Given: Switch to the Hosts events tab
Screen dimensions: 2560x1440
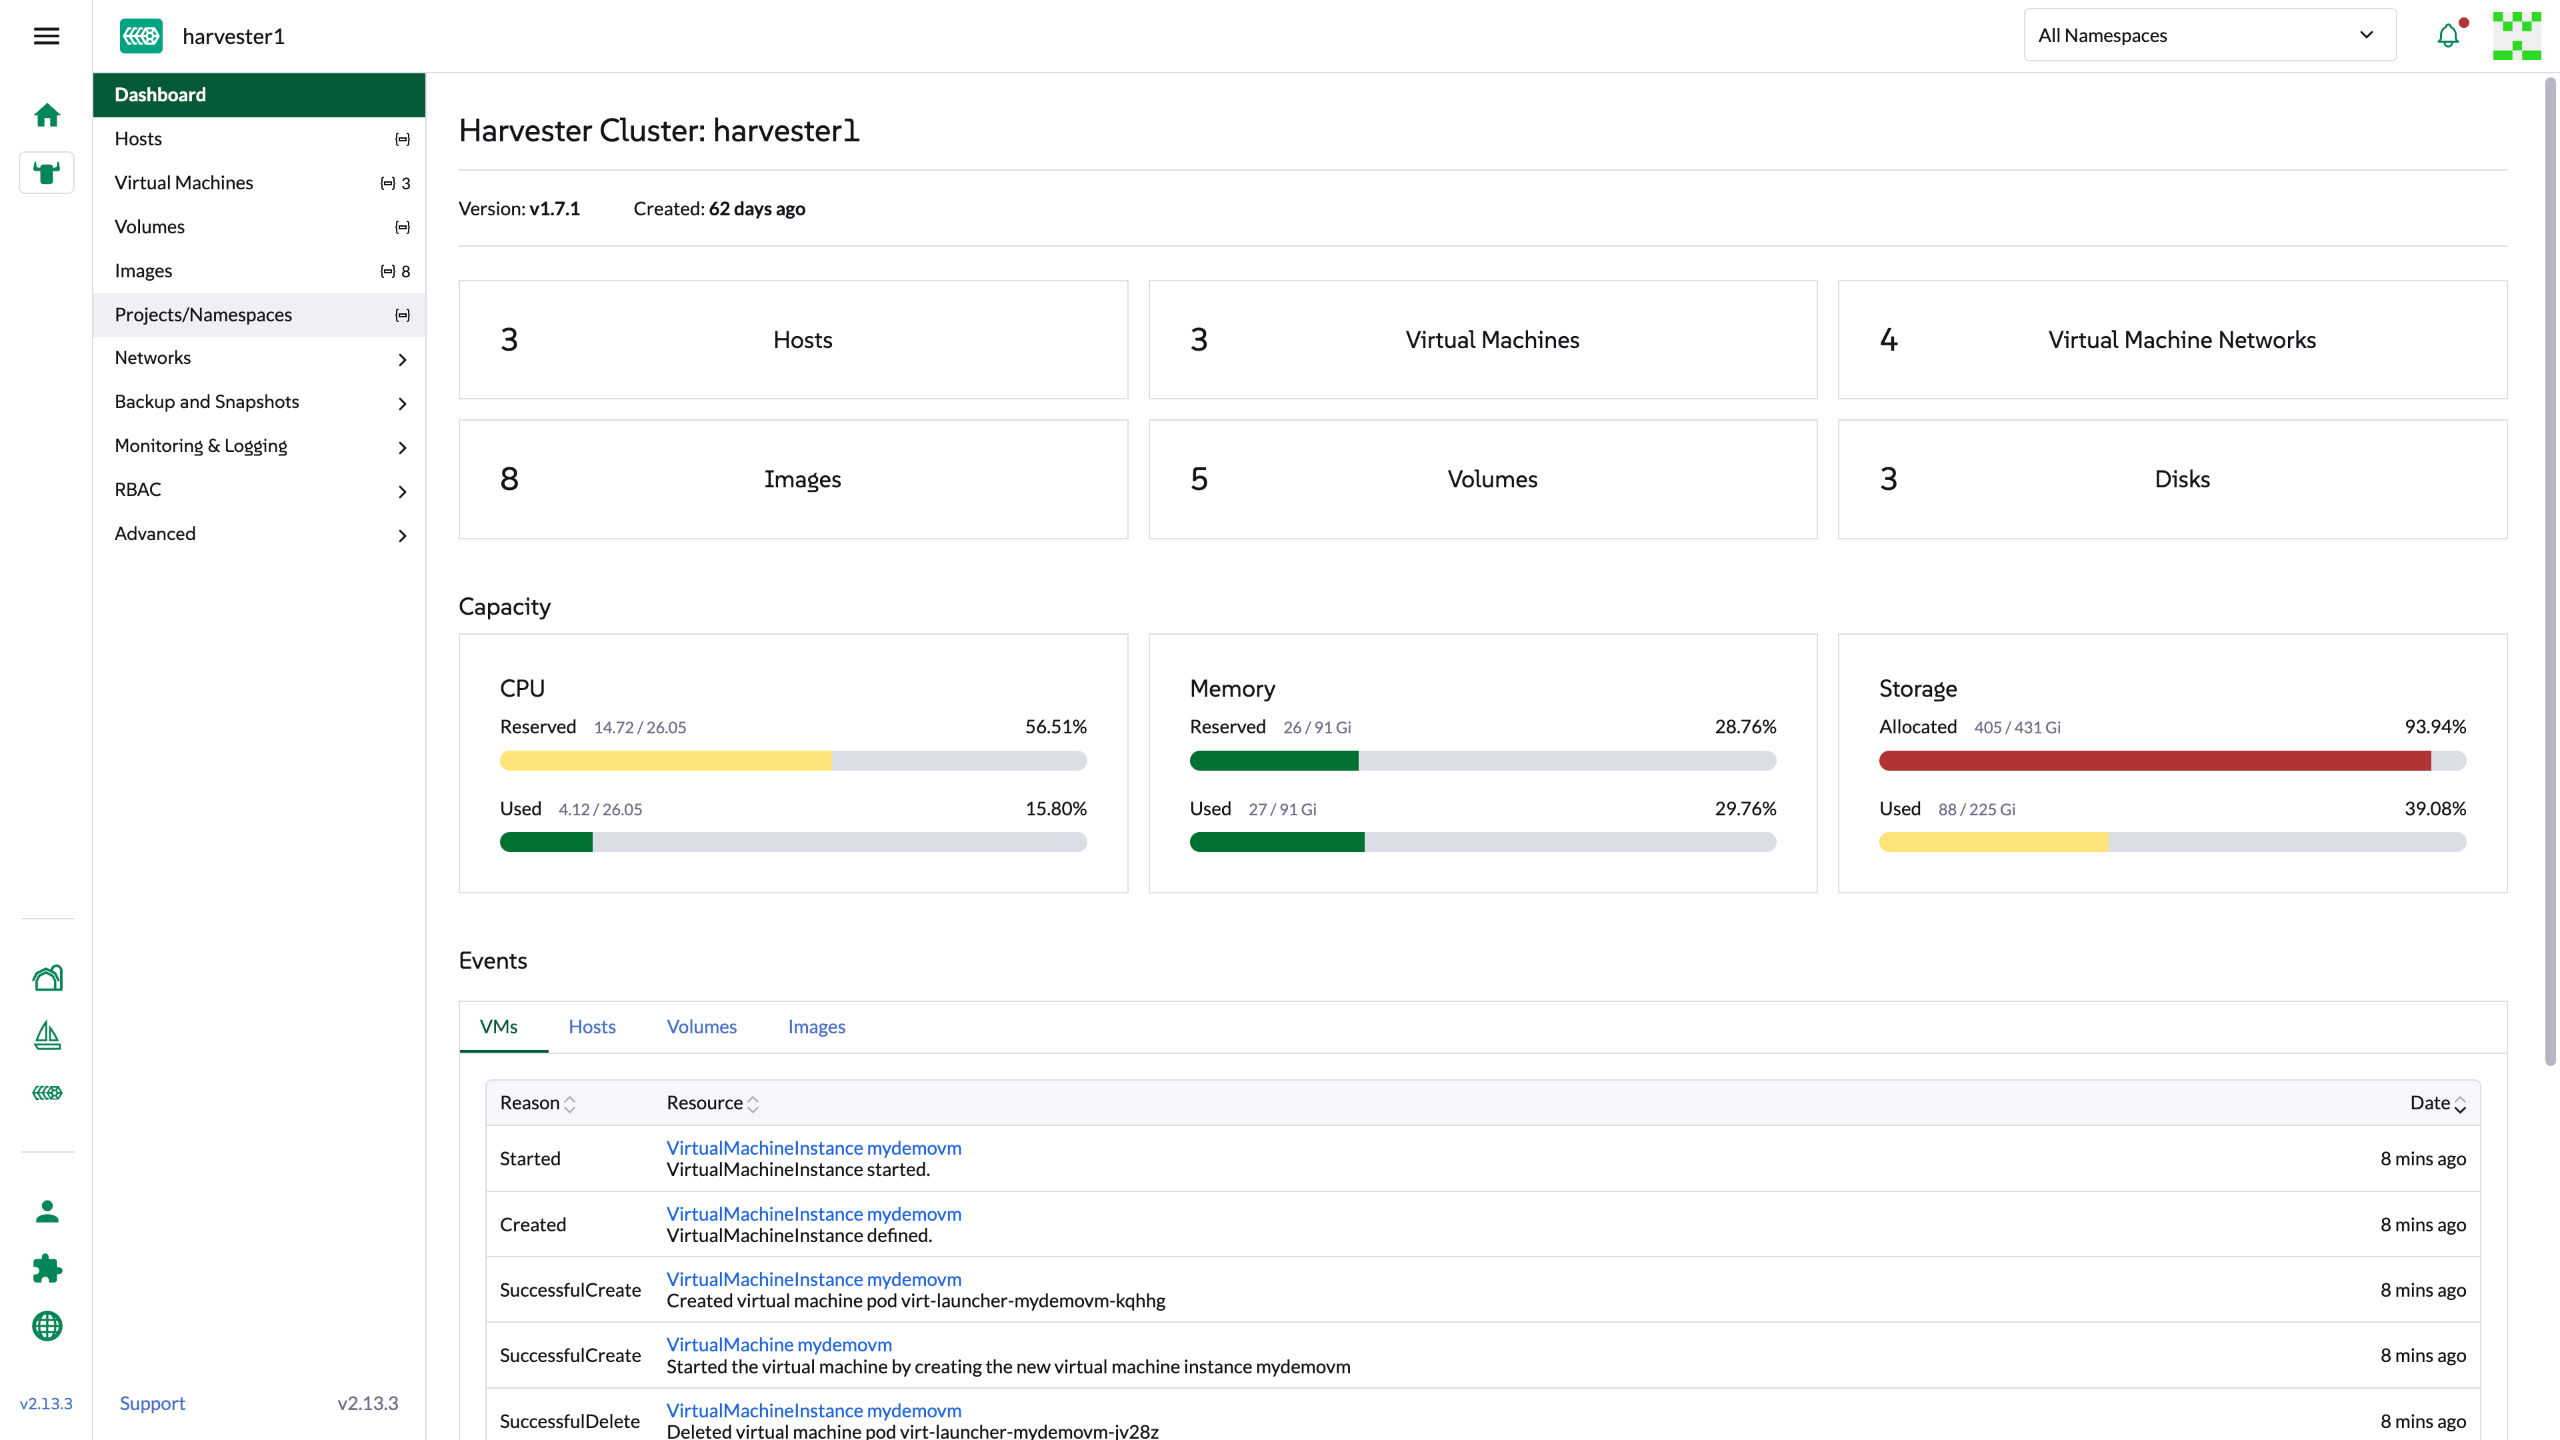Looking at the screenshot, I should click(592, 1027).
